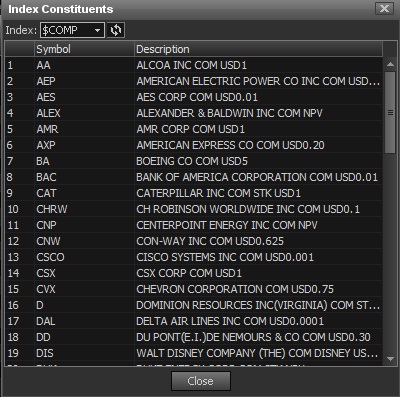400x397 pixels.
Task: Select the AES symbol
Action: [46, 97]
